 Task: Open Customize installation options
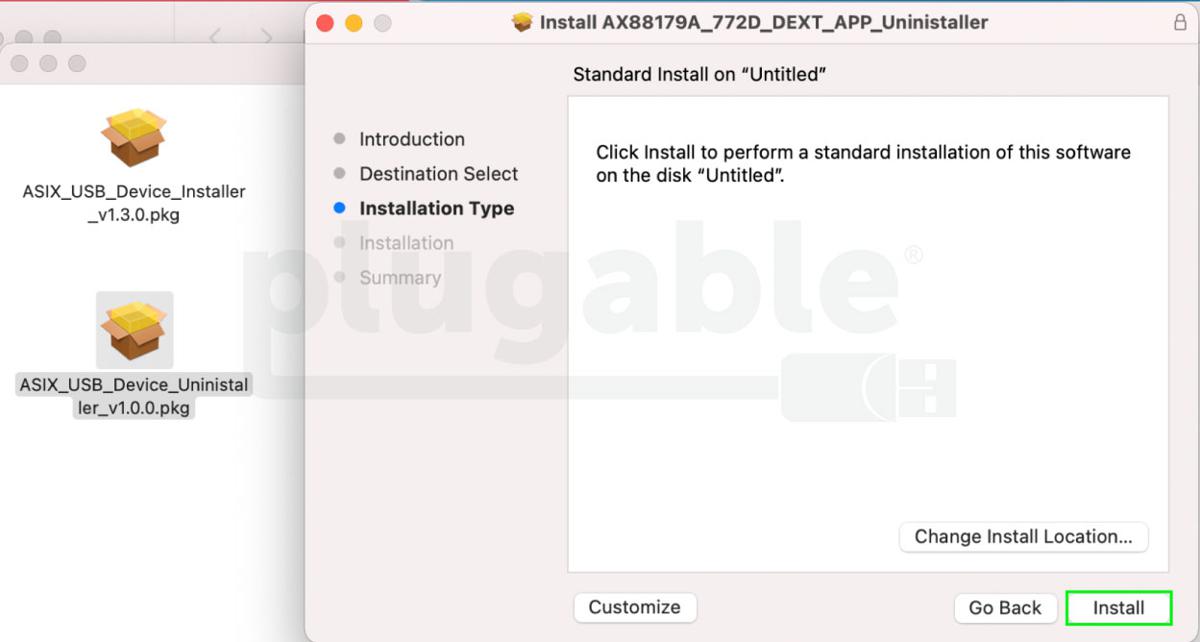pyautogui.click(x=635, y=607)
